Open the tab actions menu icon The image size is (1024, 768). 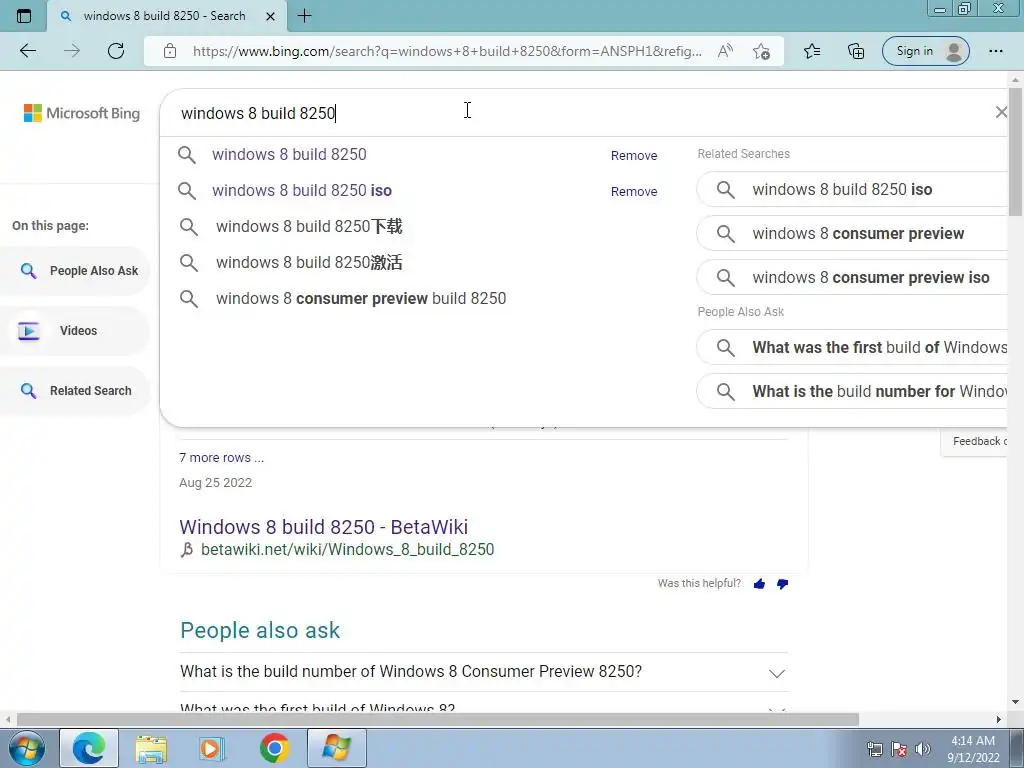tap(24, 16)
